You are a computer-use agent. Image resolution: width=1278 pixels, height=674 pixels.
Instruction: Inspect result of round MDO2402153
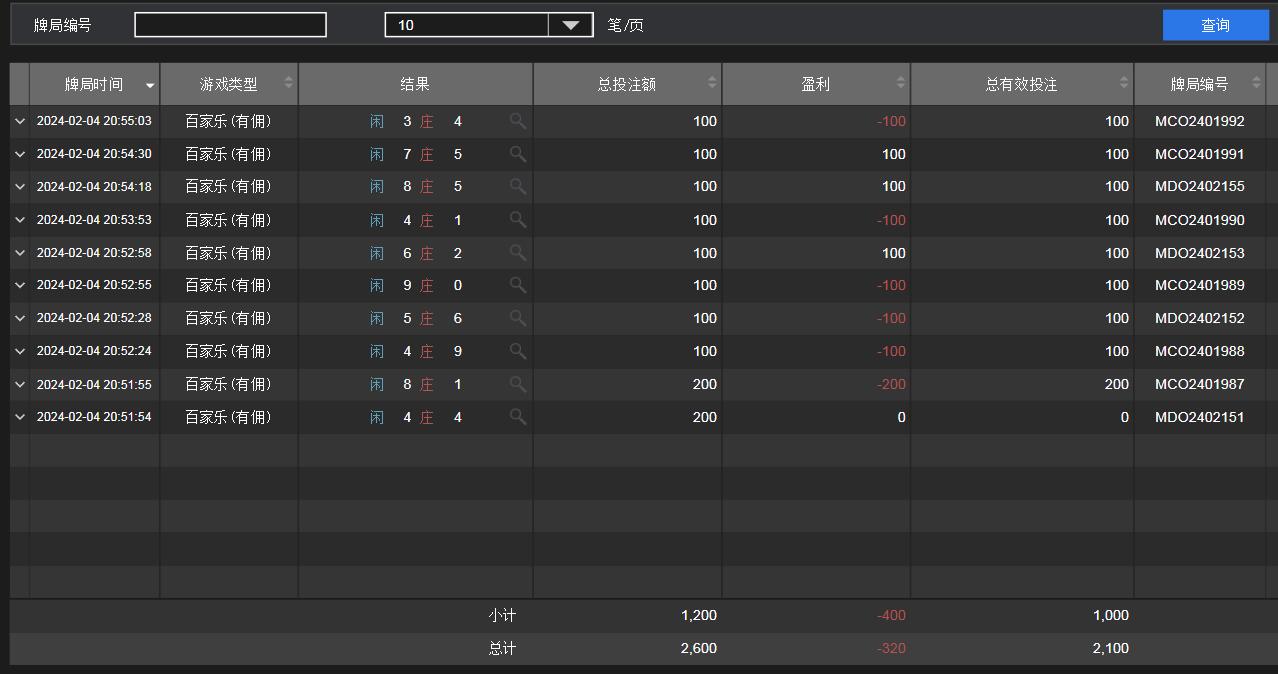pyautogui.click(x=517, y=252)
